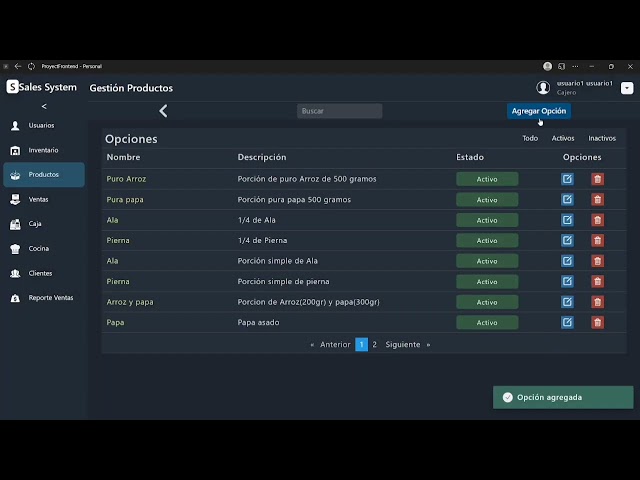Dismiss the Opción agregada notification
Viewport: 640px width, 480px height.
point(563,397)
